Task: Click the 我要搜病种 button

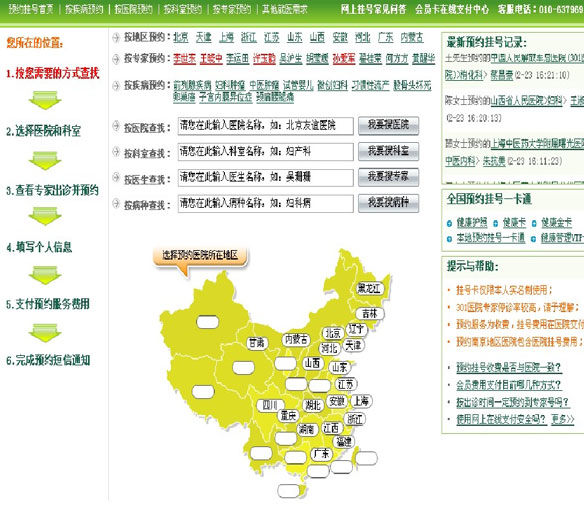Action: point(388,203)
